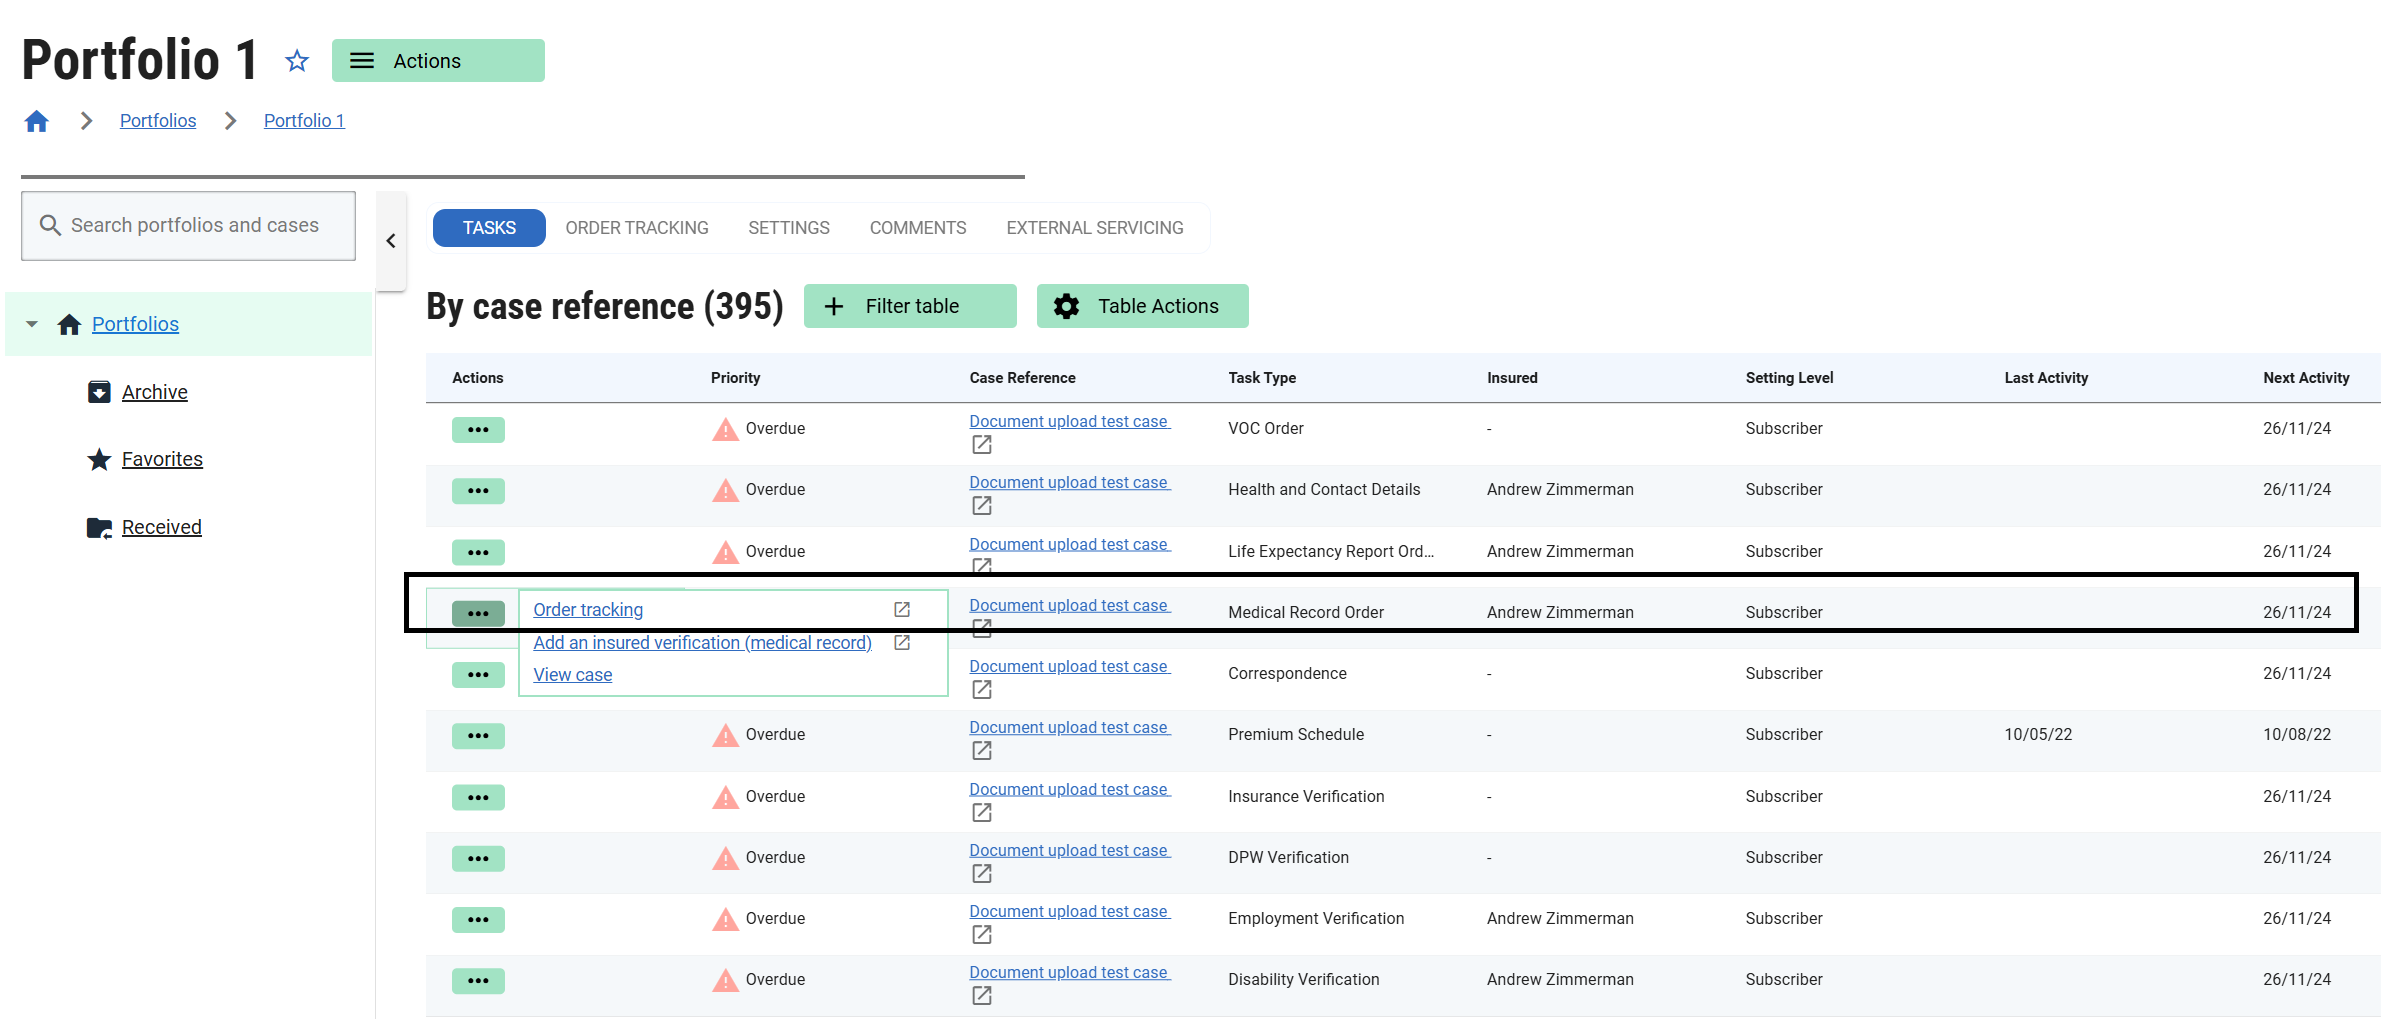Select View case from the actions popup
Image resolution: width=2381 pixels, height=1019 pixels.
point(572,675)
